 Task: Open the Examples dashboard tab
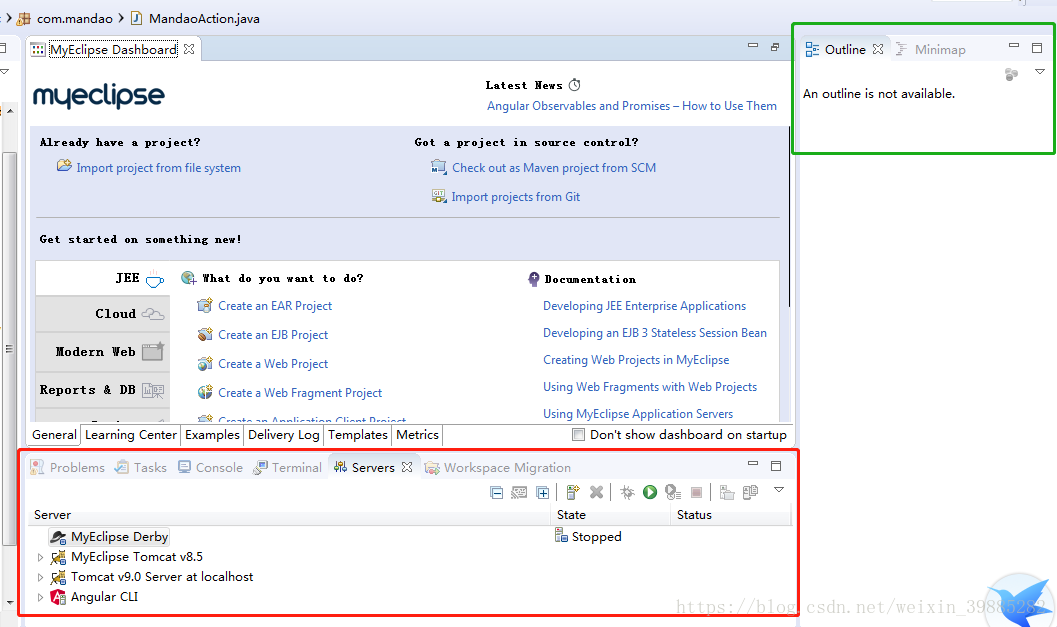(212, 435)
